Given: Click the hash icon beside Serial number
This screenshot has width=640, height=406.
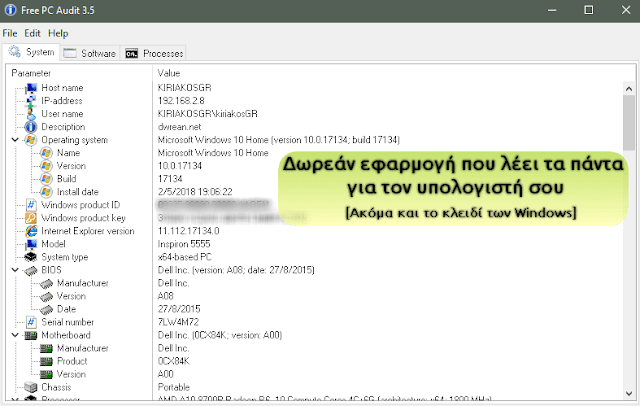Looking at the screenshot, I should click(31, 322).
